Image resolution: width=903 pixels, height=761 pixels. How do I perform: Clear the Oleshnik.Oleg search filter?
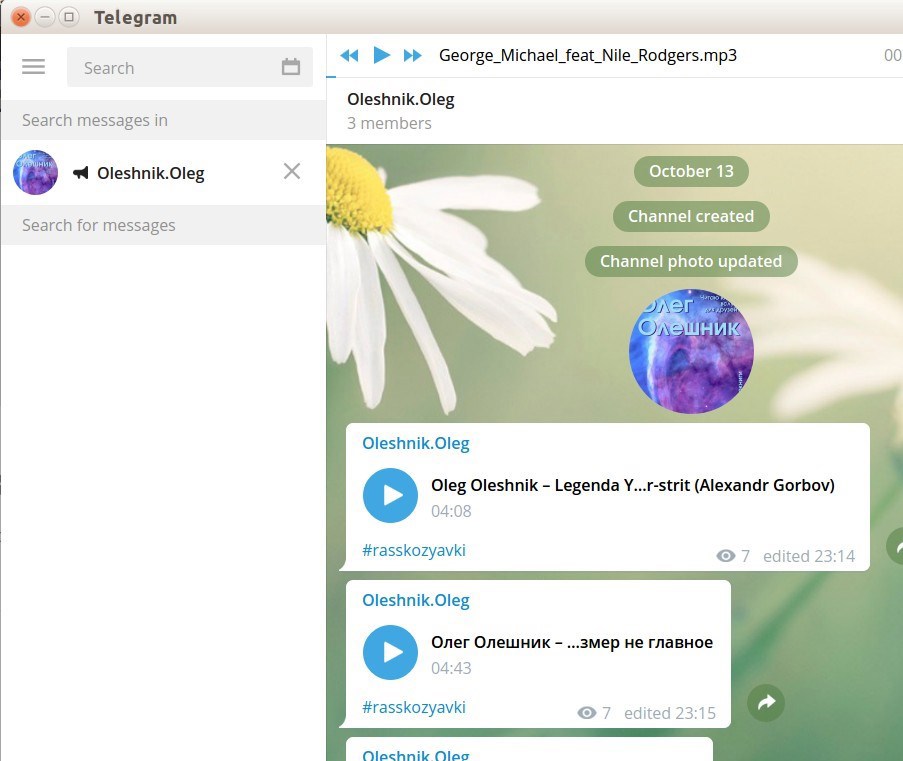(292, 172)
